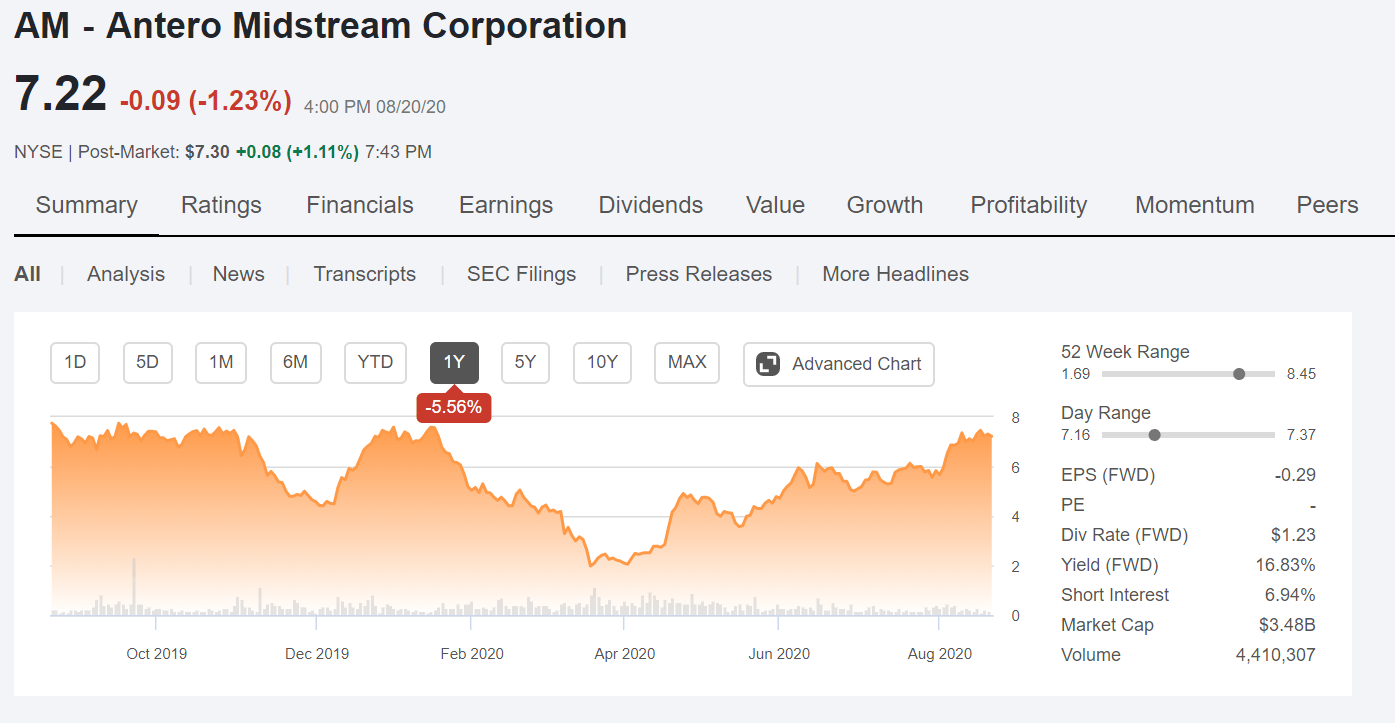Click the Day Range label
The image size is (1395, 723).
coord(1106,413)
